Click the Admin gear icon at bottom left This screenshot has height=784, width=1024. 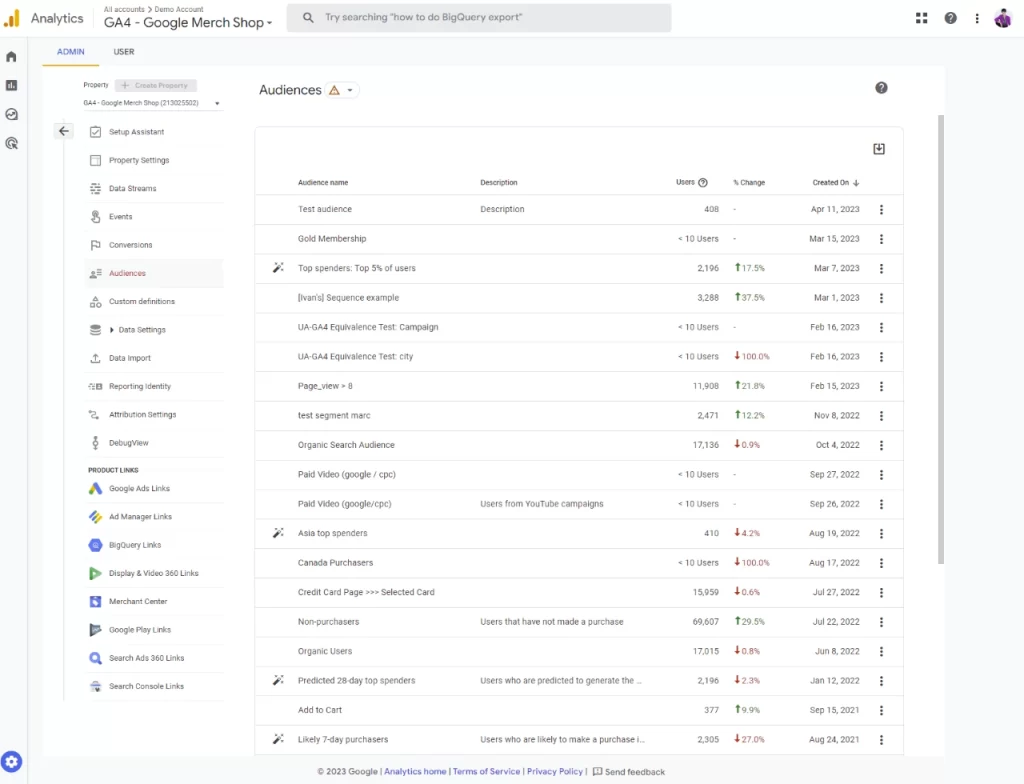(12, 762)
